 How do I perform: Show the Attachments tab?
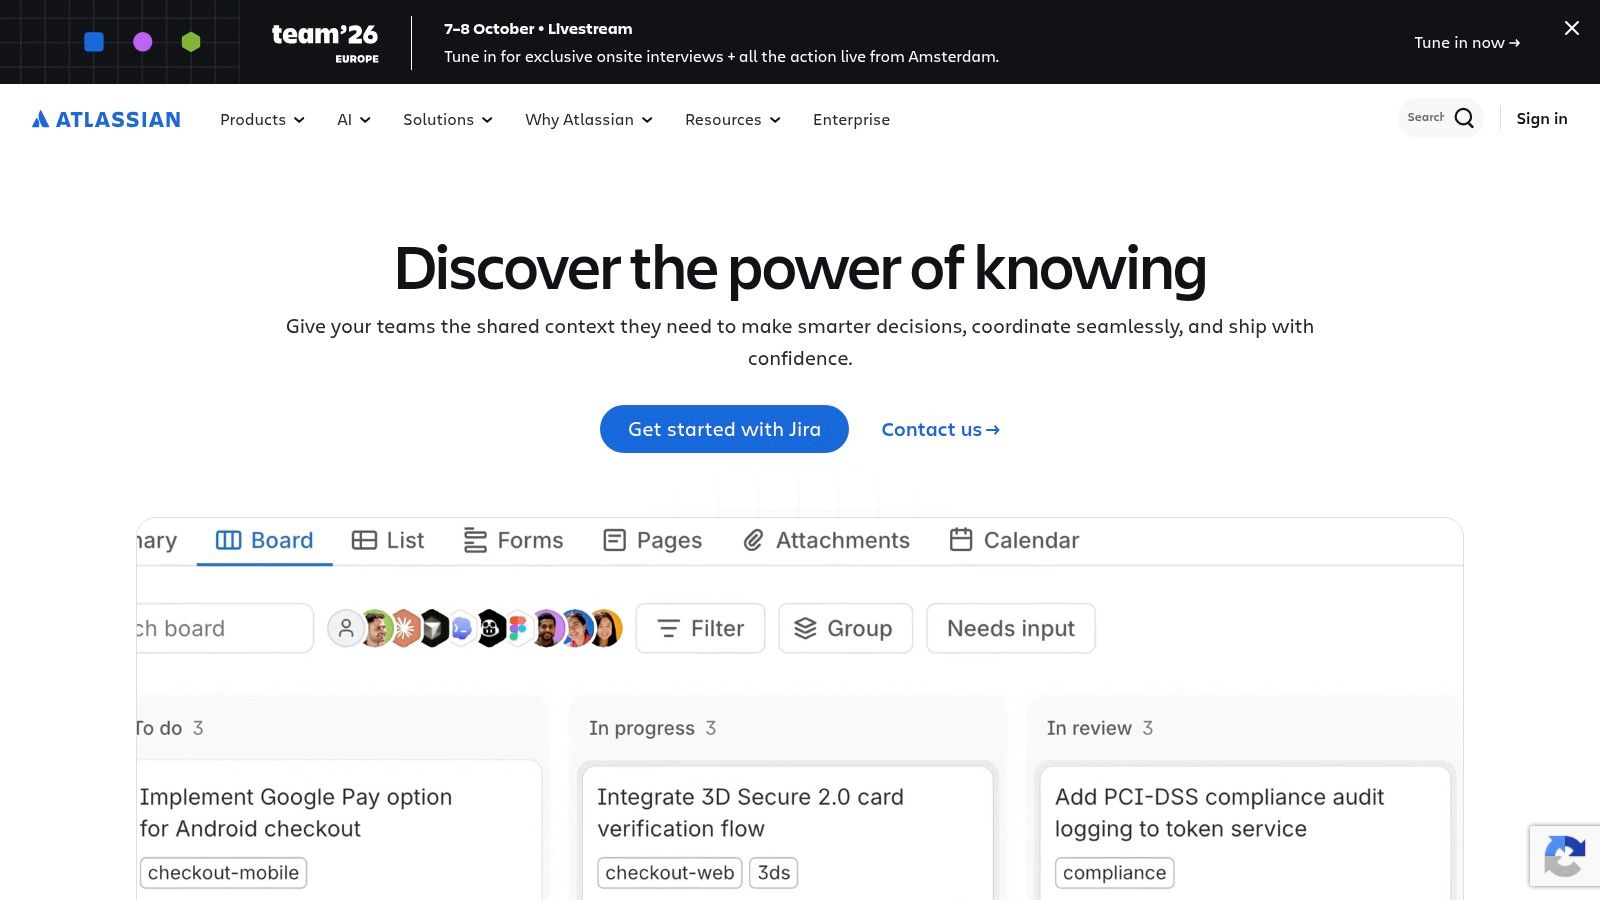click(826, 540)
